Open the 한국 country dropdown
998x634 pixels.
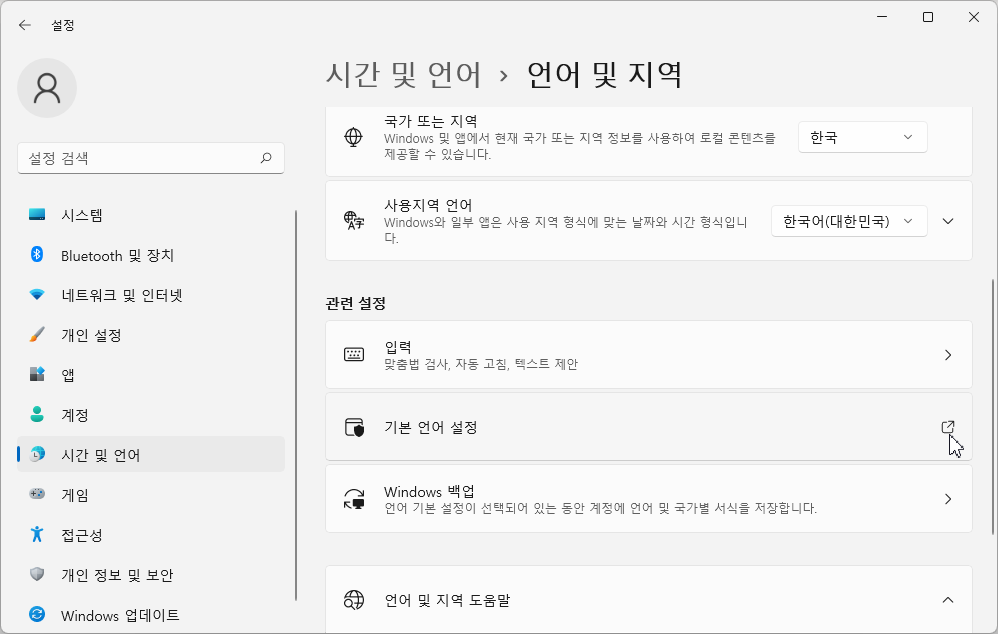862,137
